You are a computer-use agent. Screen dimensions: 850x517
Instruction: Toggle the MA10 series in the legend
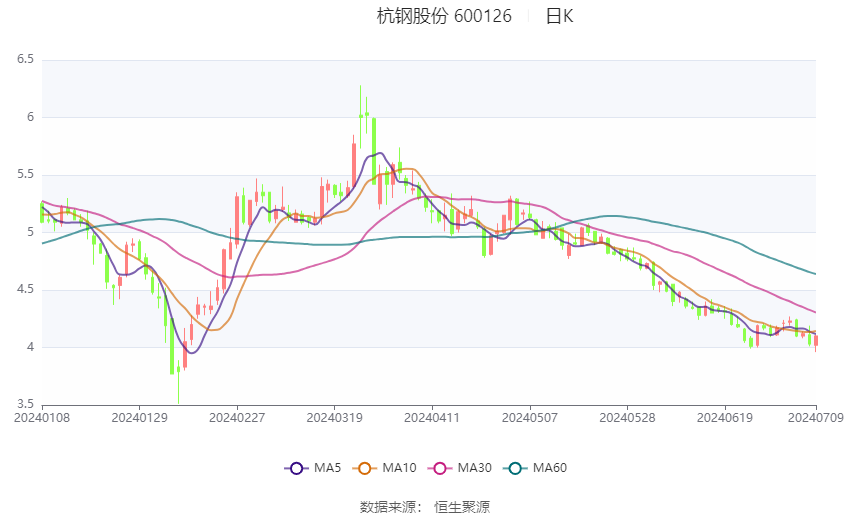(x=384, y=468)
